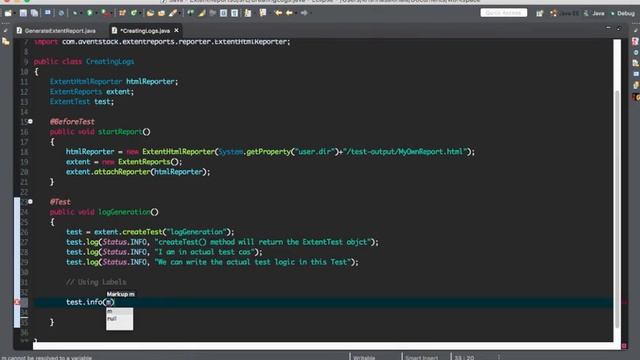Screen dimensions: 640x360
Task: Toggle the Block Selection Mode icon
Action: pos(223,13)
